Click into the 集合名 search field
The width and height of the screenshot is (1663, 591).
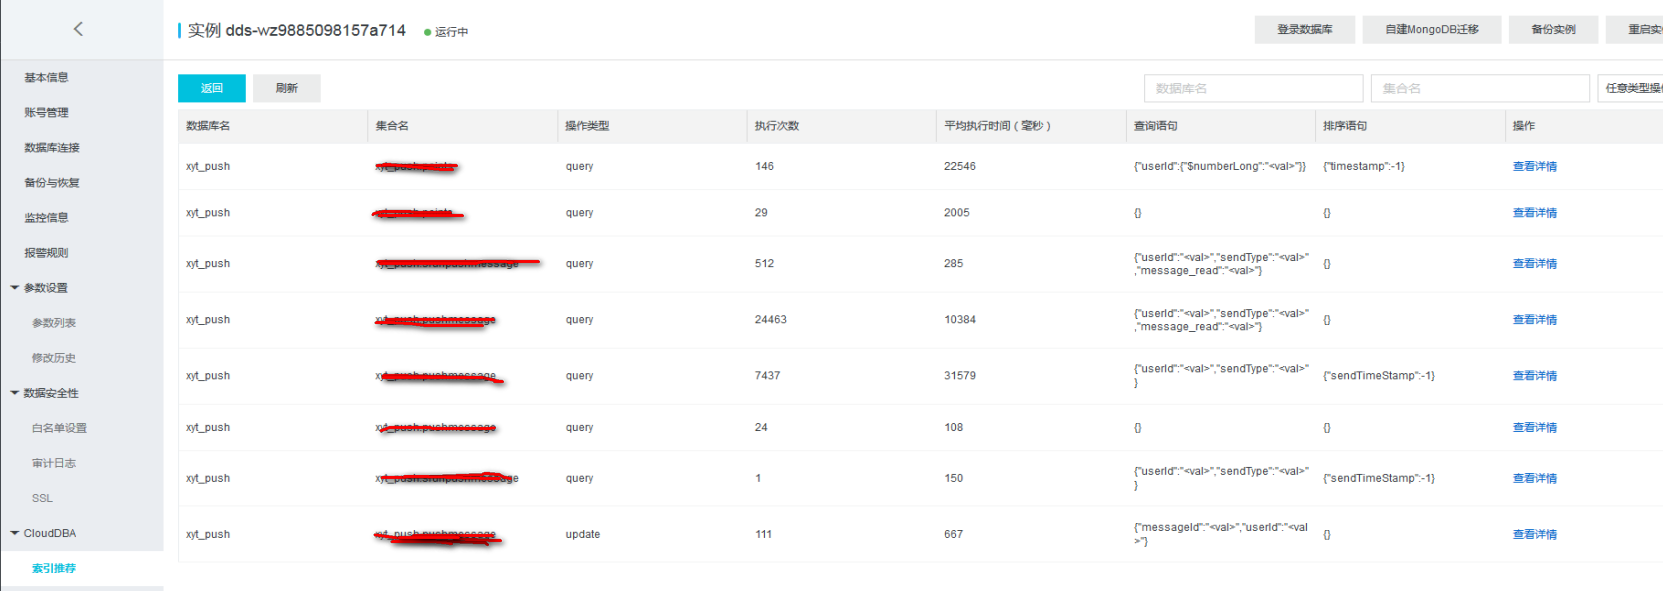pyautogui.click(x=1479, y=88)
